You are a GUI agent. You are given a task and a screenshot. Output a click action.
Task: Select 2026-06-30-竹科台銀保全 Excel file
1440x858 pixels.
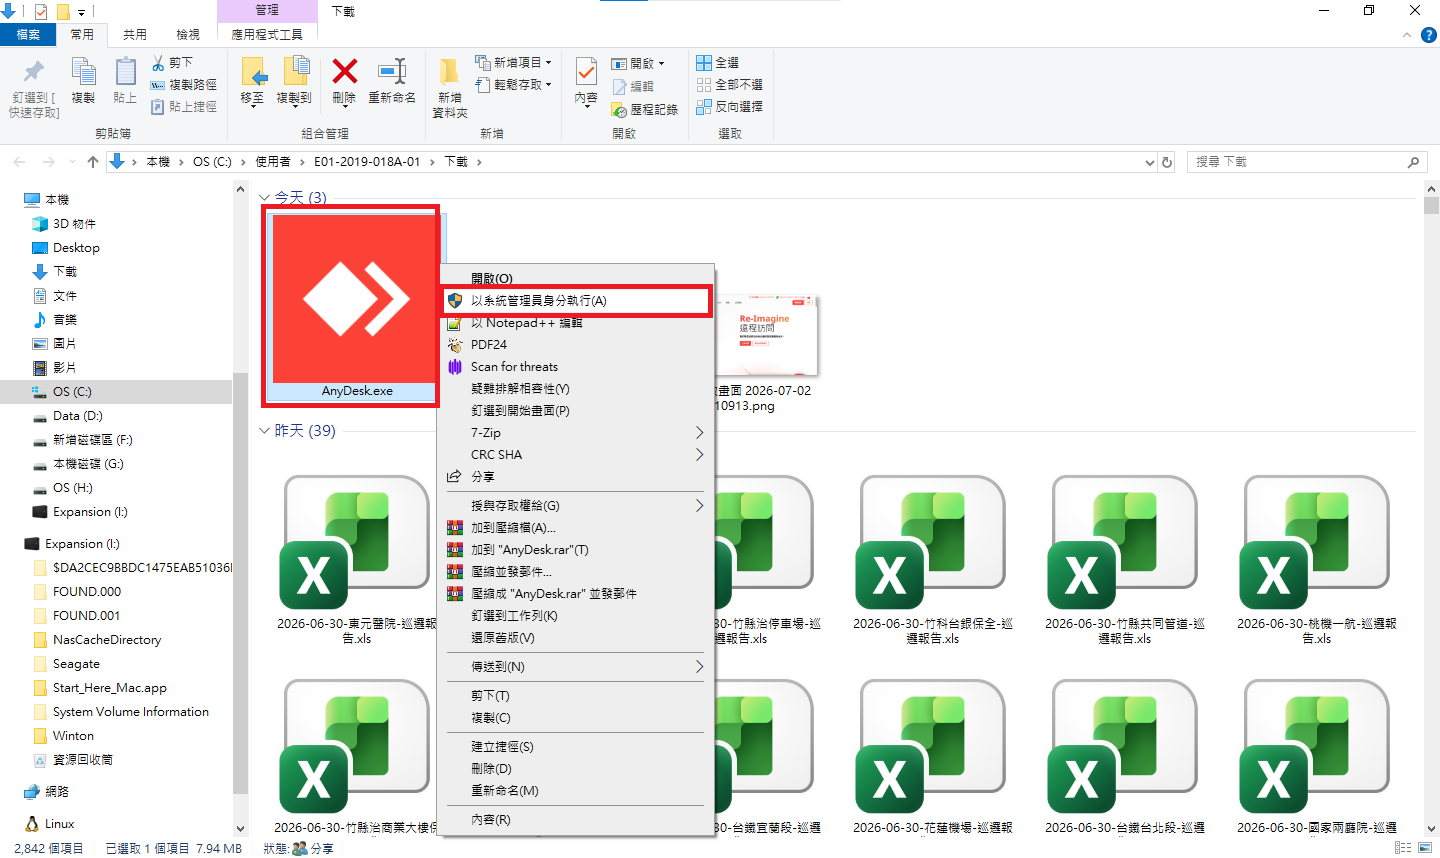pos(932,545)
